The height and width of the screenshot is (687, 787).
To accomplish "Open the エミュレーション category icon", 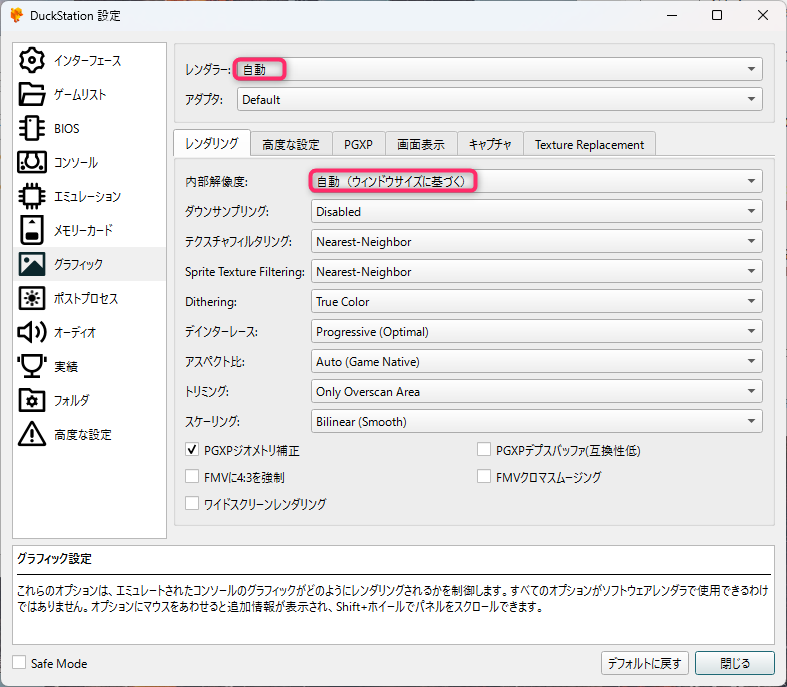I will point(32,196).
